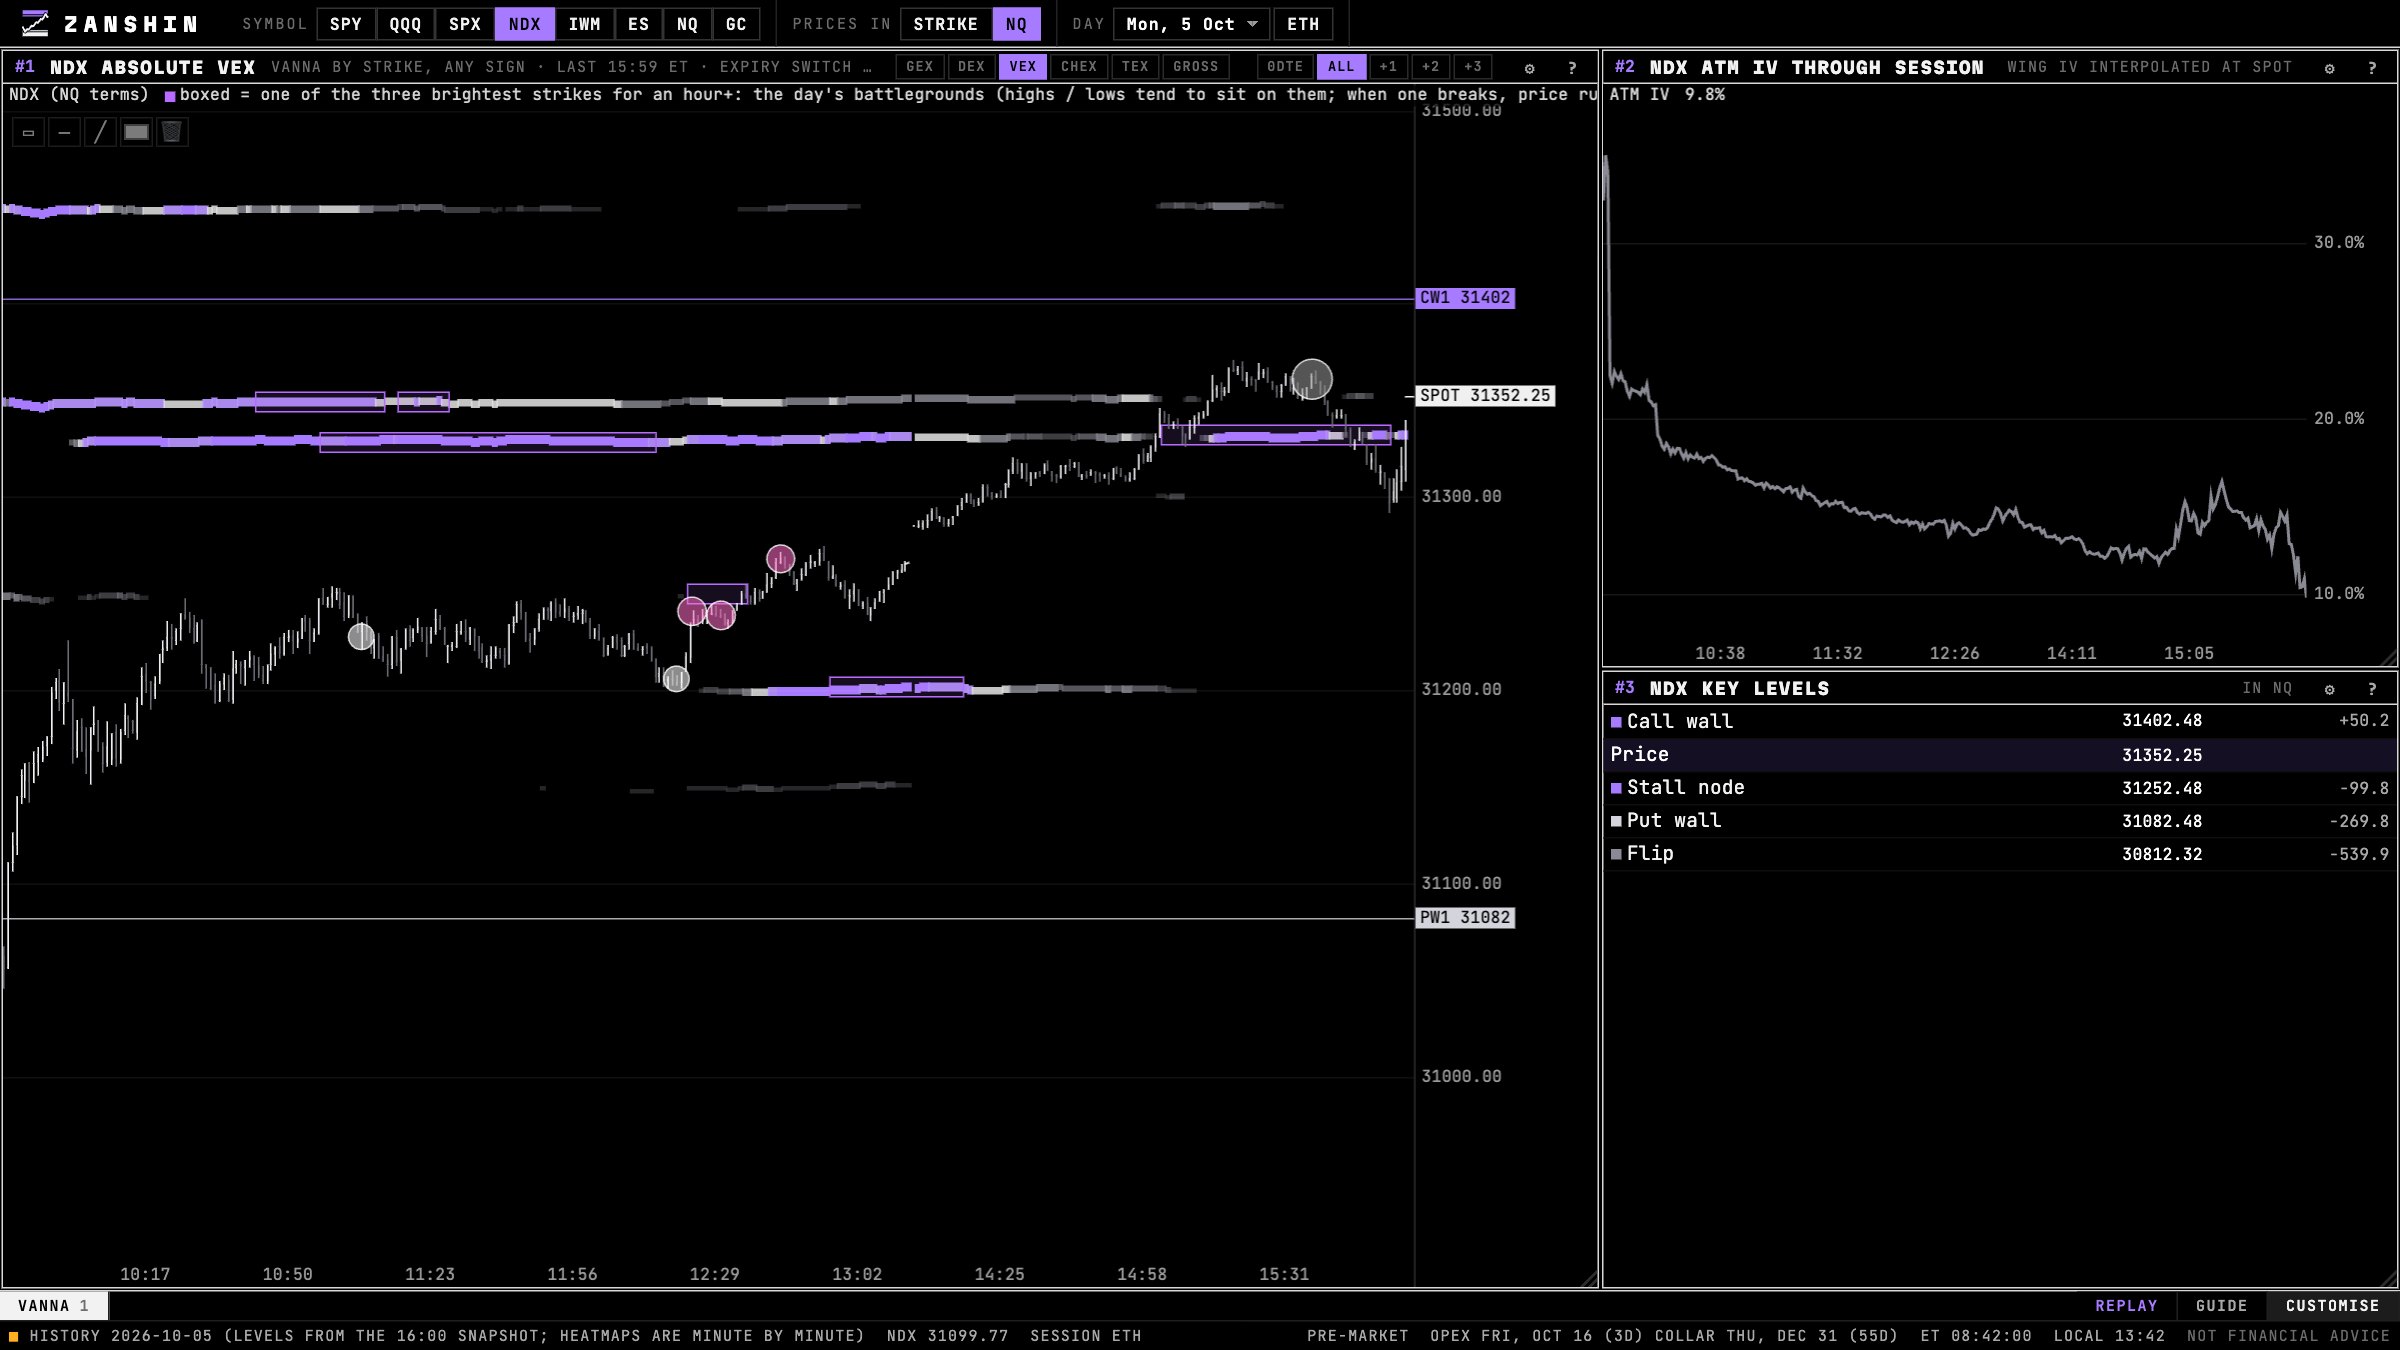Filter expiry to 0DTE
2400x1350 pixels.
[x=1285, y=67]
